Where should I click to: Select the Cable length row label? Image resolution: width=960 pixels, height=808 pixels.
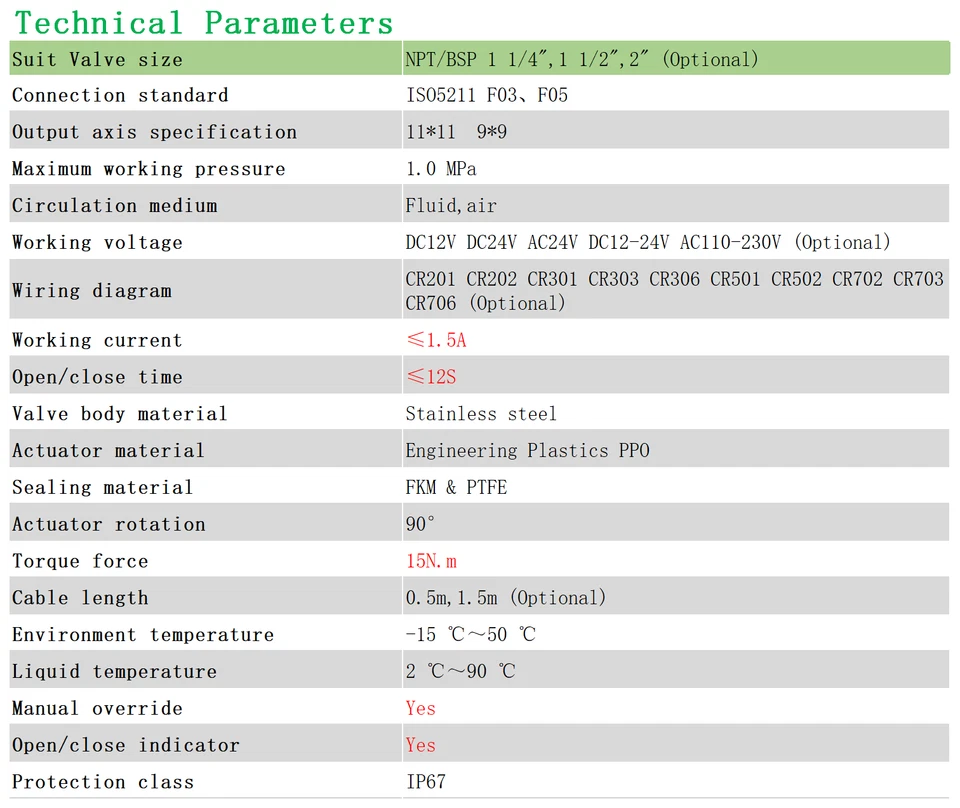[80, 598]
